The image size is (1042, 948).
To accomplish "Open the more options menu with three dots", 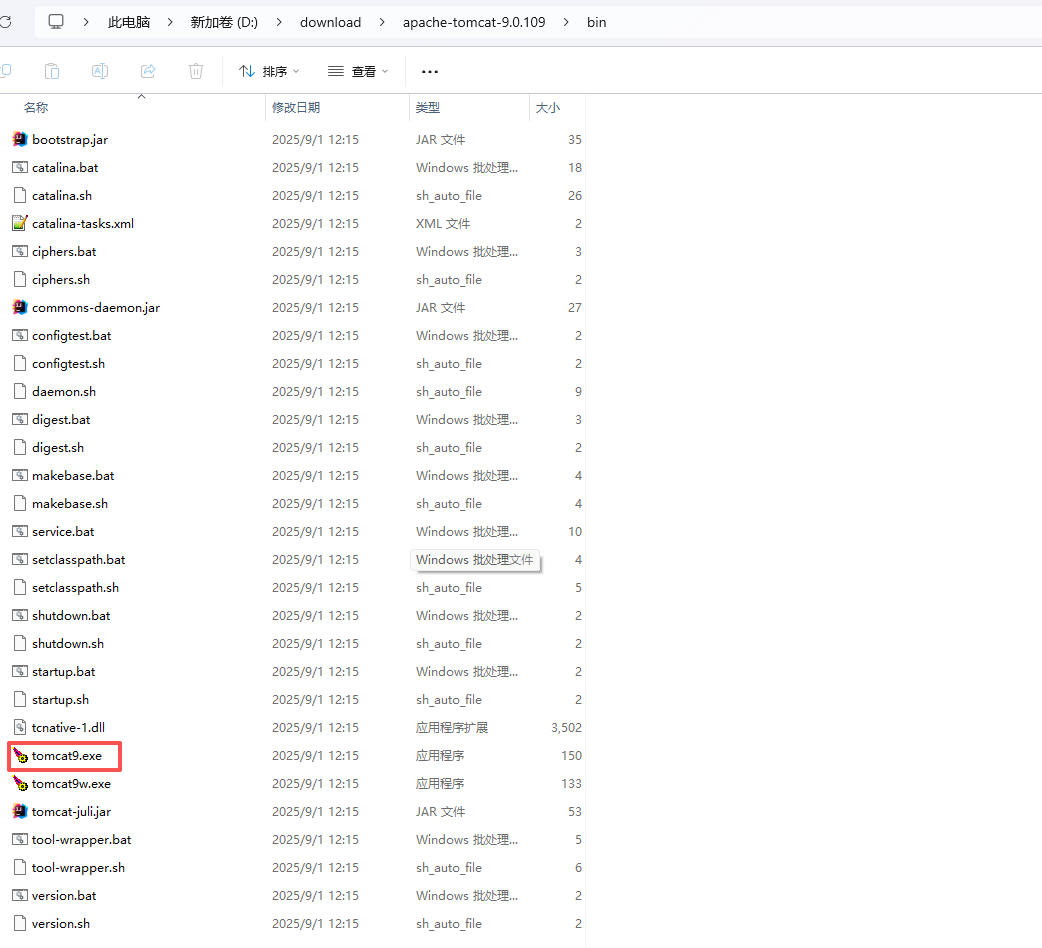I will point(430,71).
